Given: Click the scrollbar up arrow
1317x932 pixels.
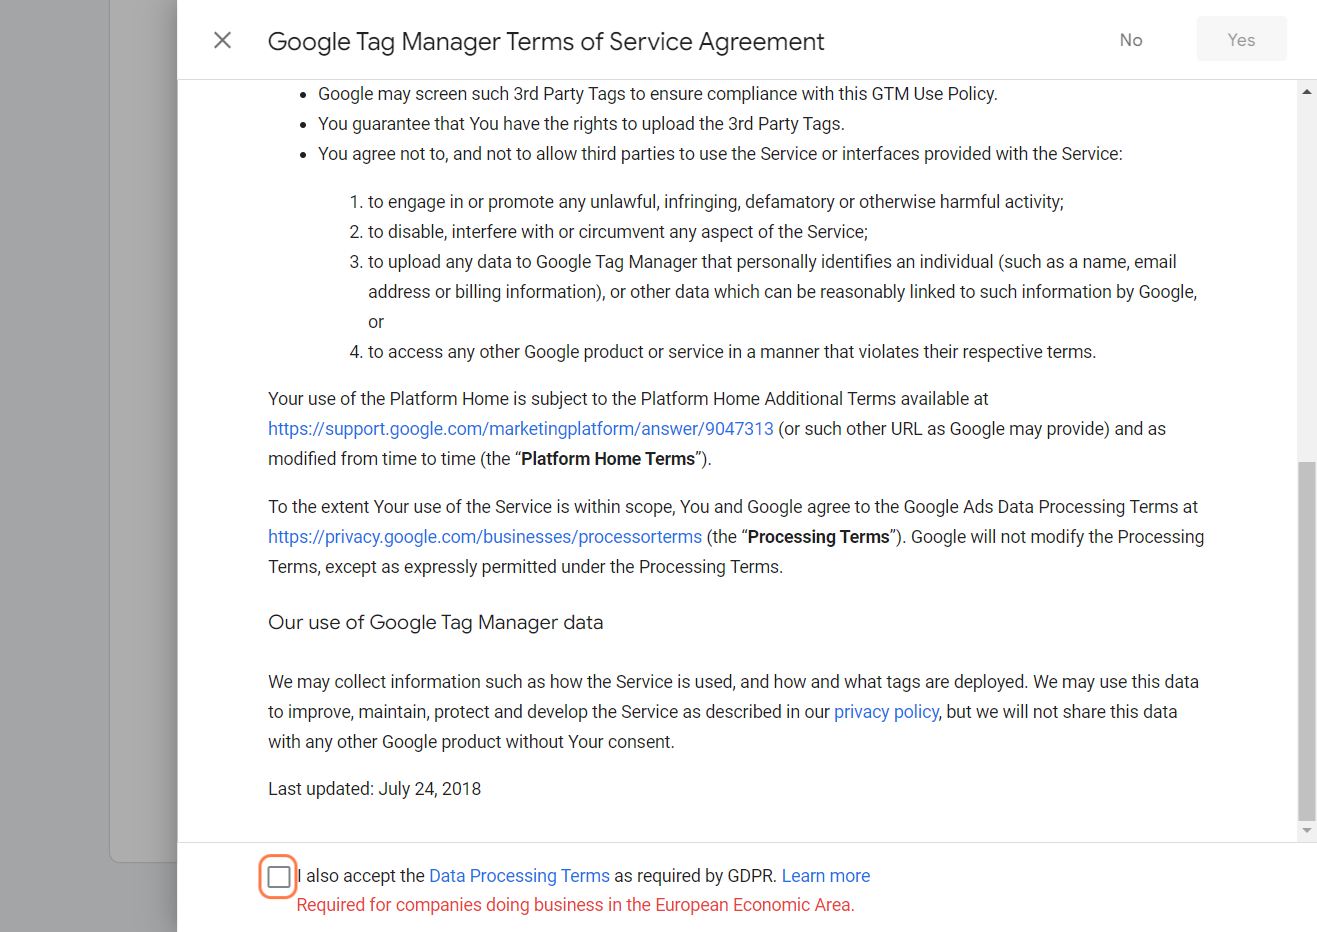Looking at the screenshot, I should (x=1307, y=91).
